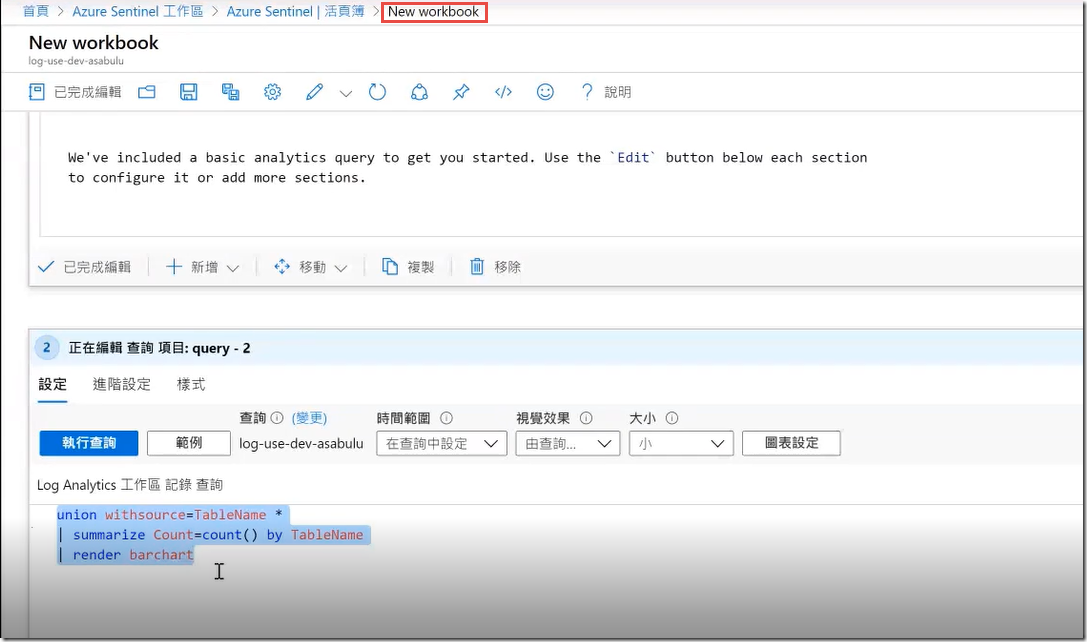Click the 範例 samples button
1087x642 pixels.
point(189,443)
